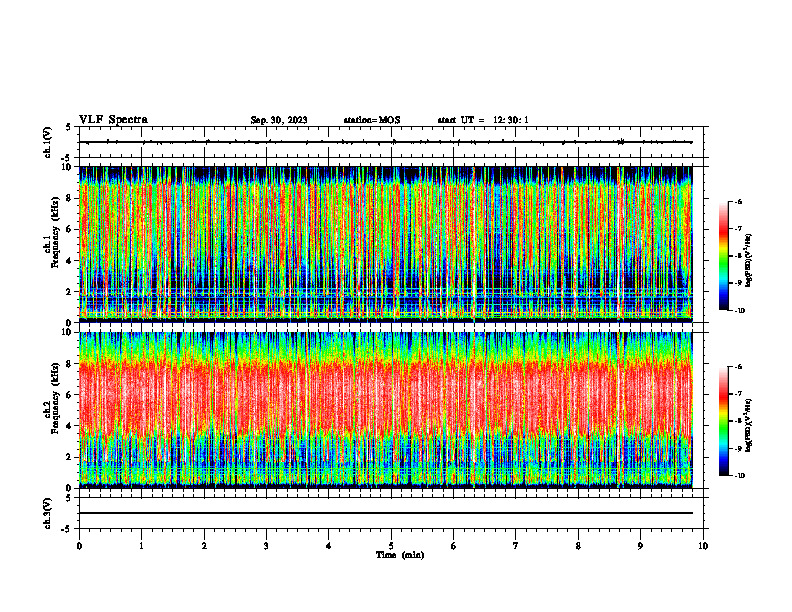Click the "station=MOS" header label

coord(372,120)
